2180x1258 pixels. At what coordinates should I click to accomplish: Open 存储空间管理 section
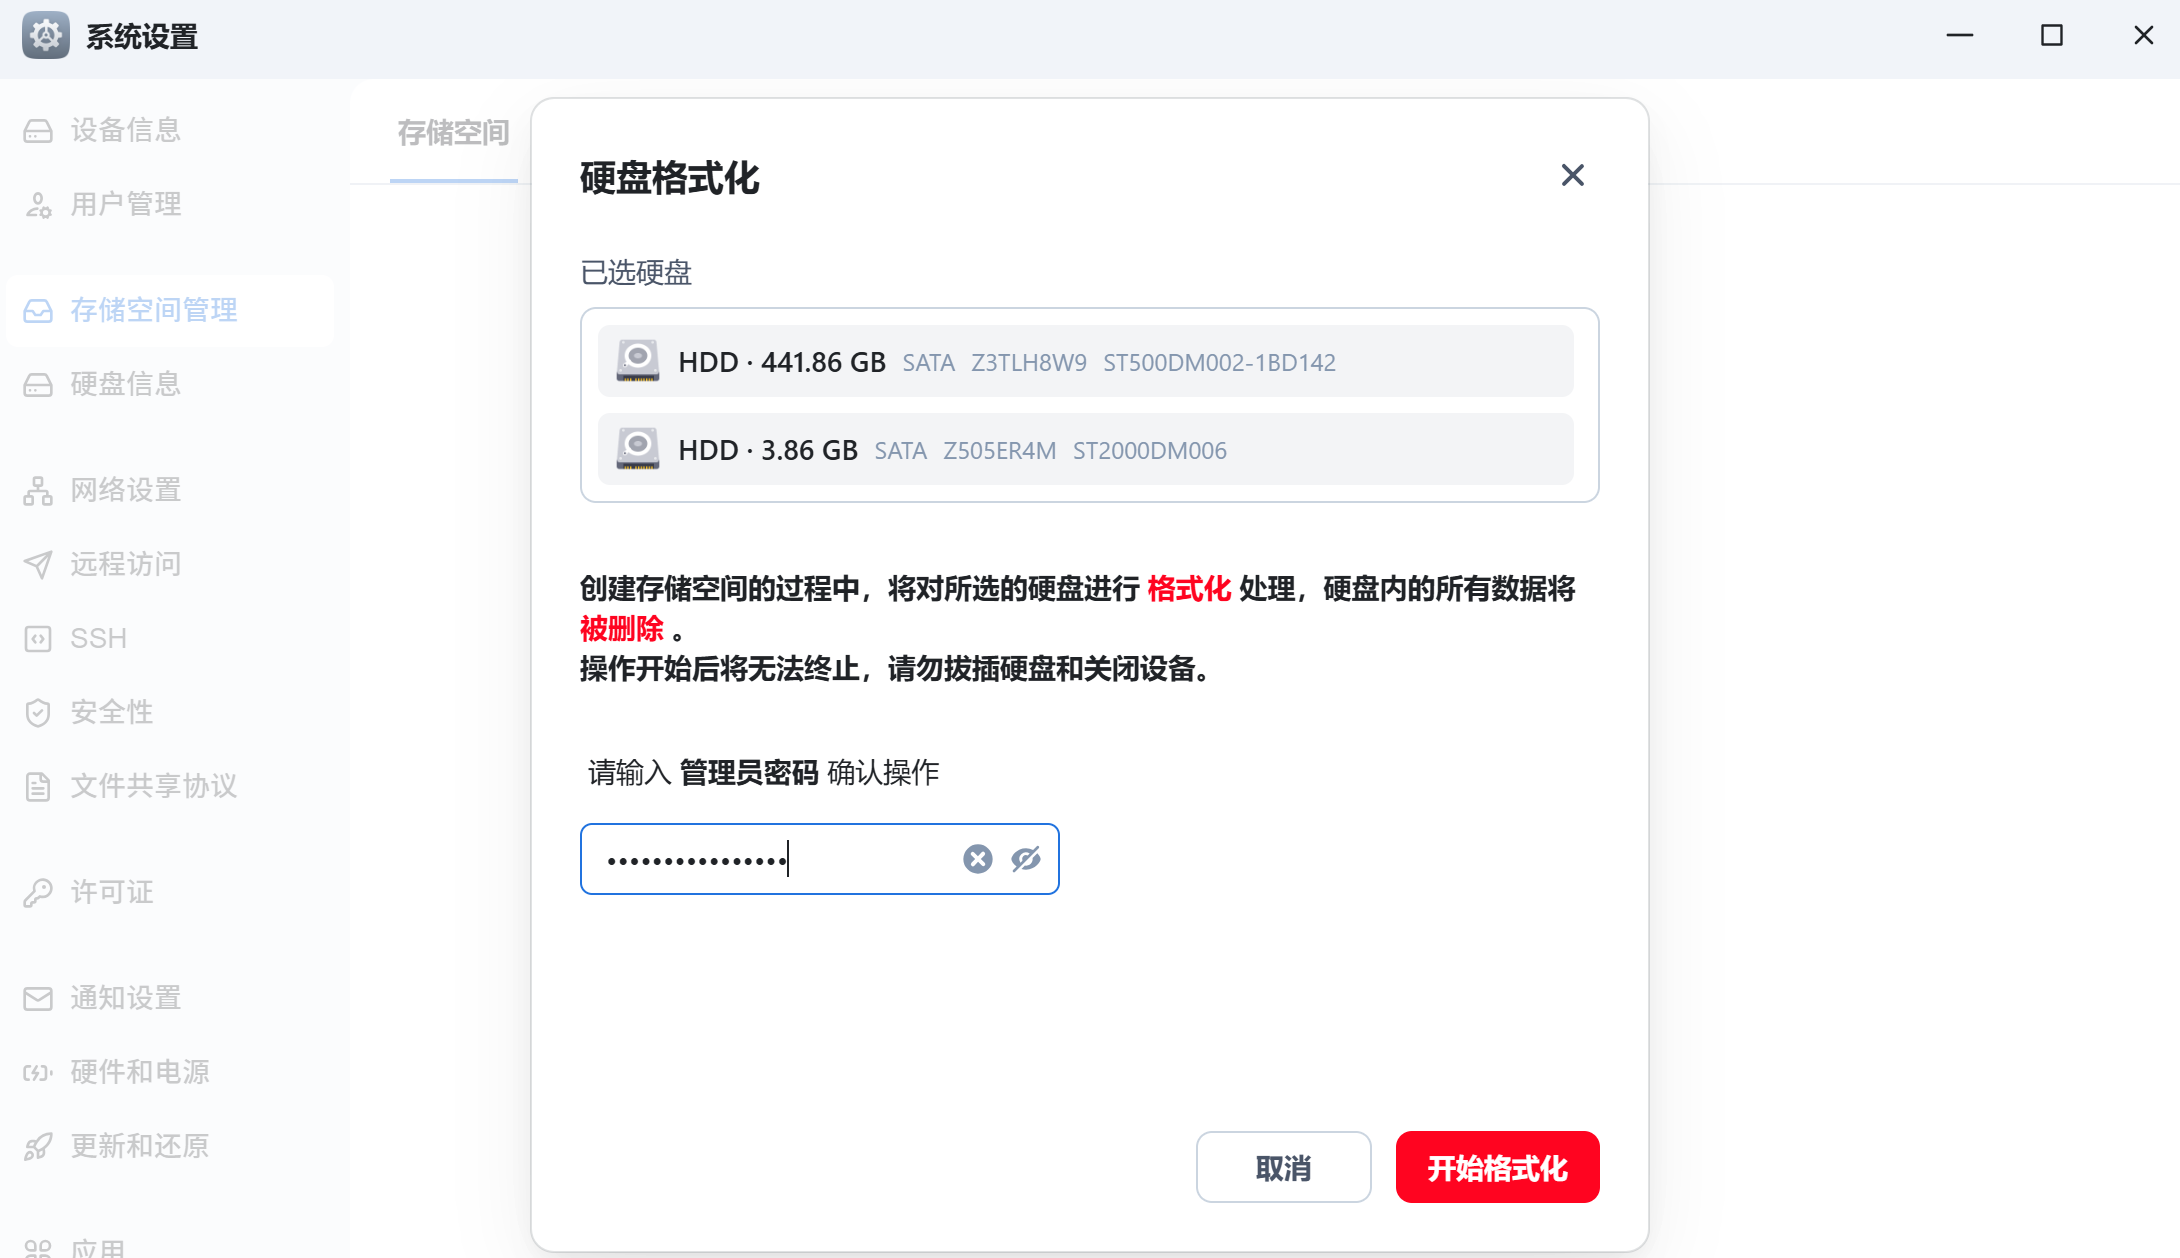152,310
